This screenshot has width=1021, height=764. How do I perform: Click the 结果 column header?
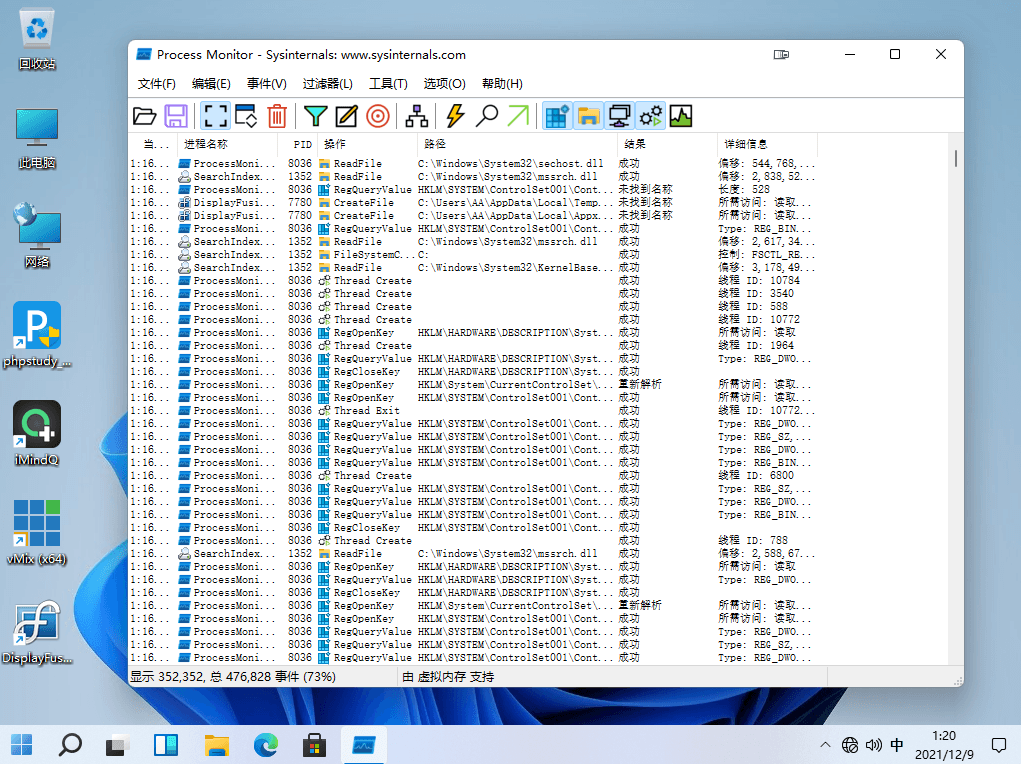[667, 144]
